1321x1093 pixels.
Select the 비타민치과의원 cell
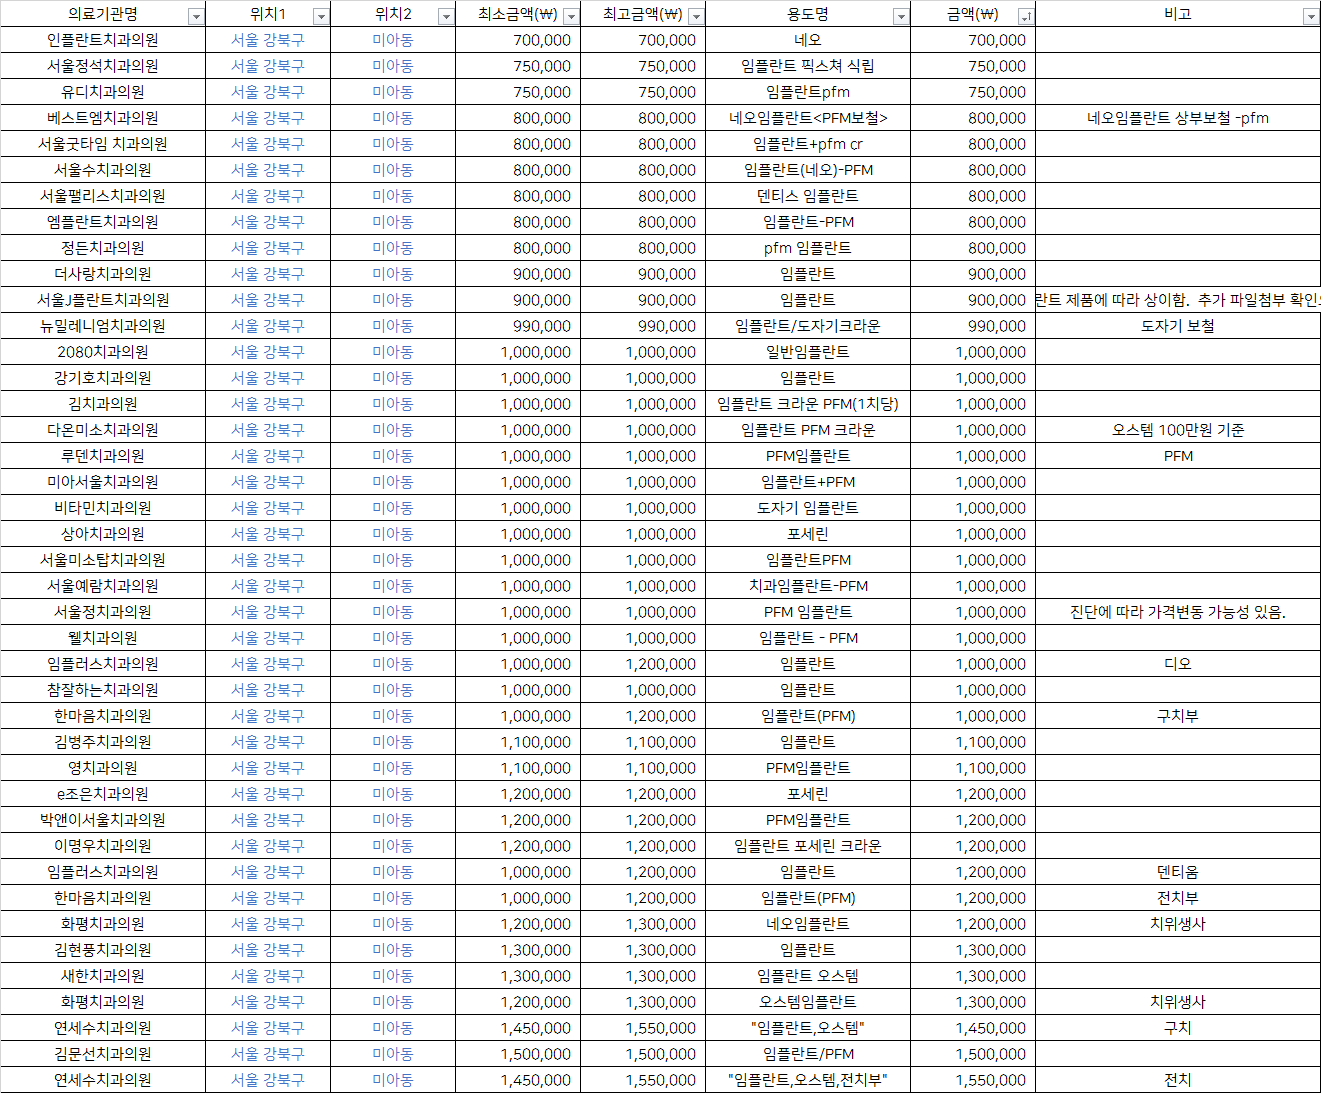(x=103, y=508)
